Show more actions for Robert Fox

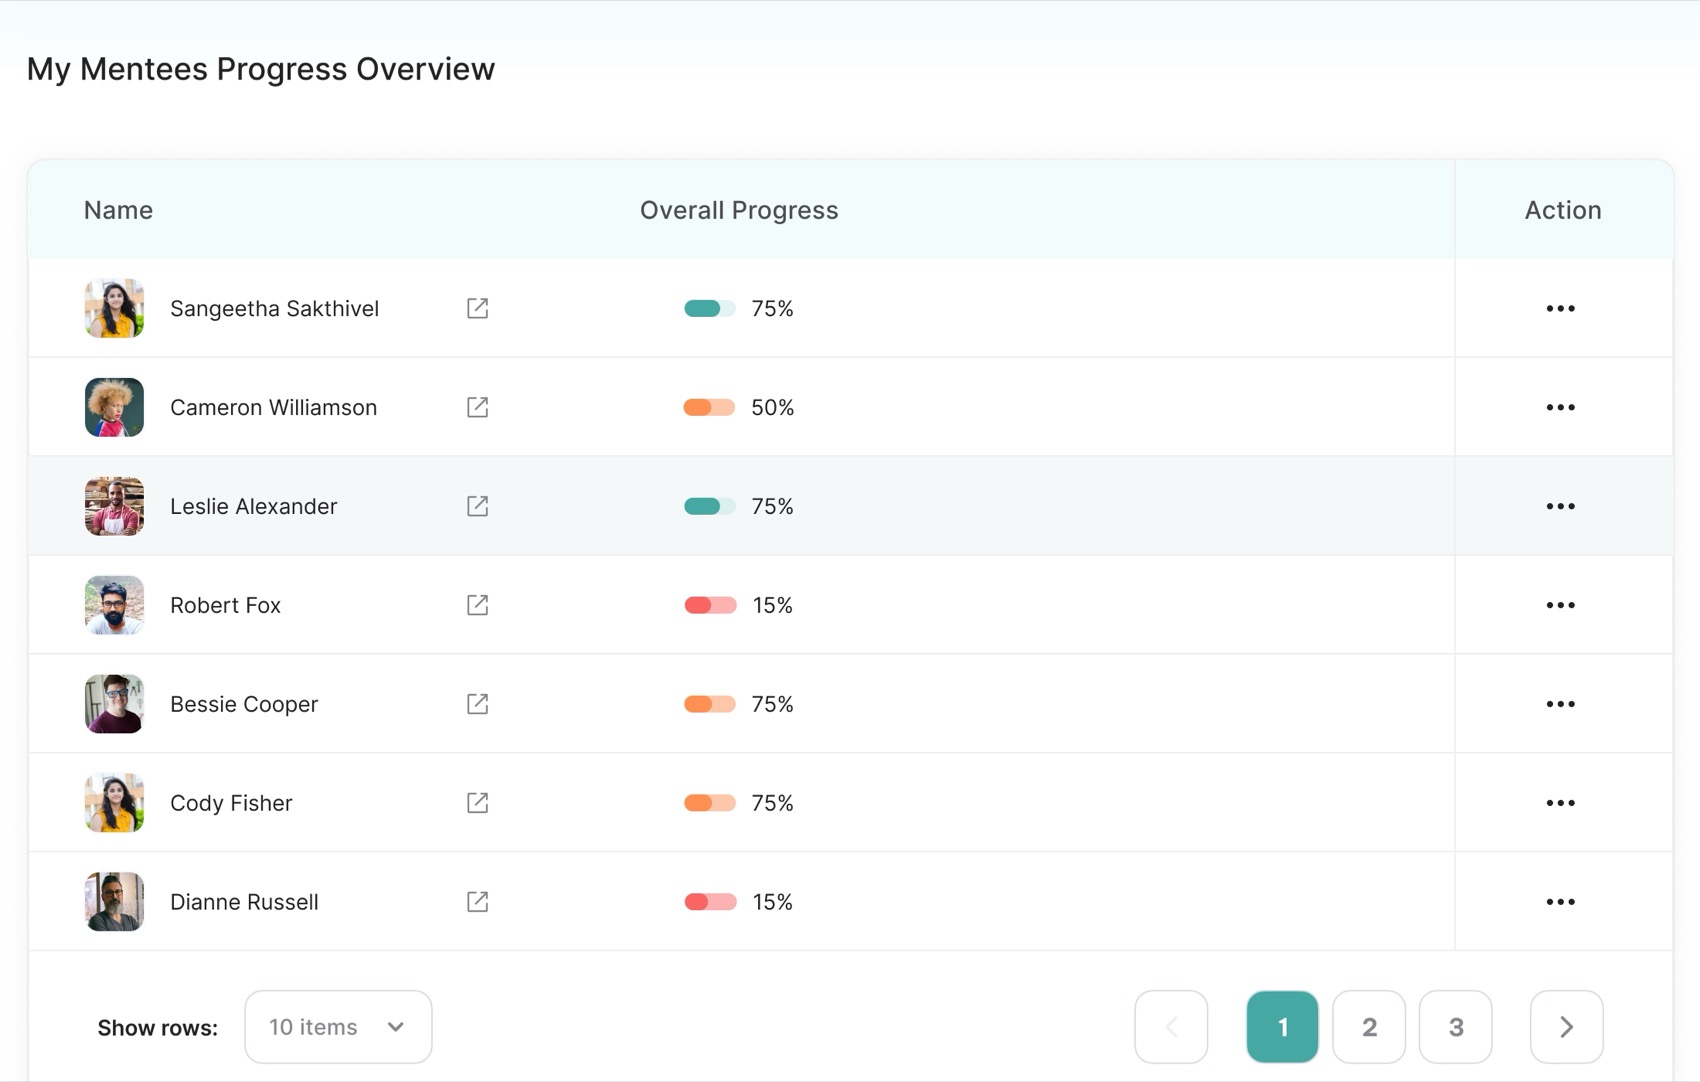[1560, 605]
